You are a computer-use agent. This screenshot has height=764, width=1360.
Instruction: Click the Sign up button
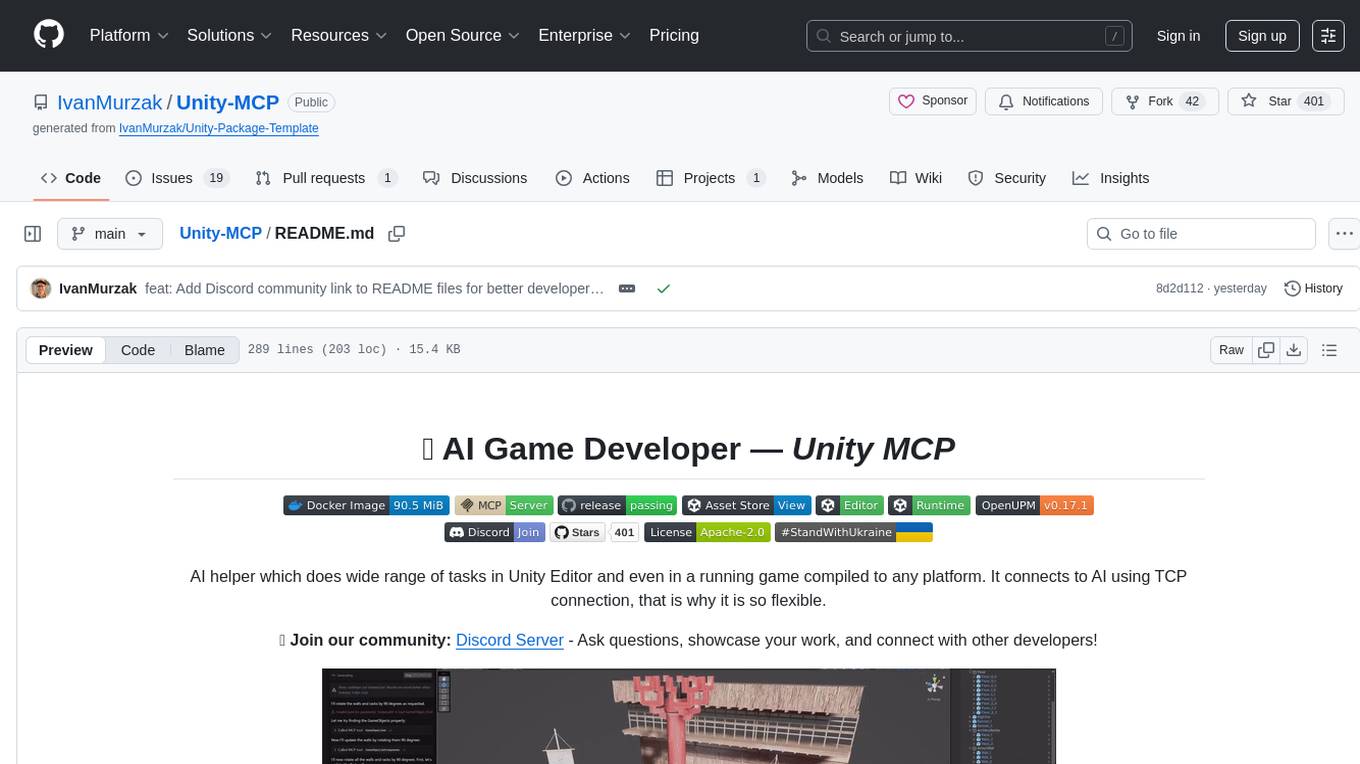click(1262, 35)
